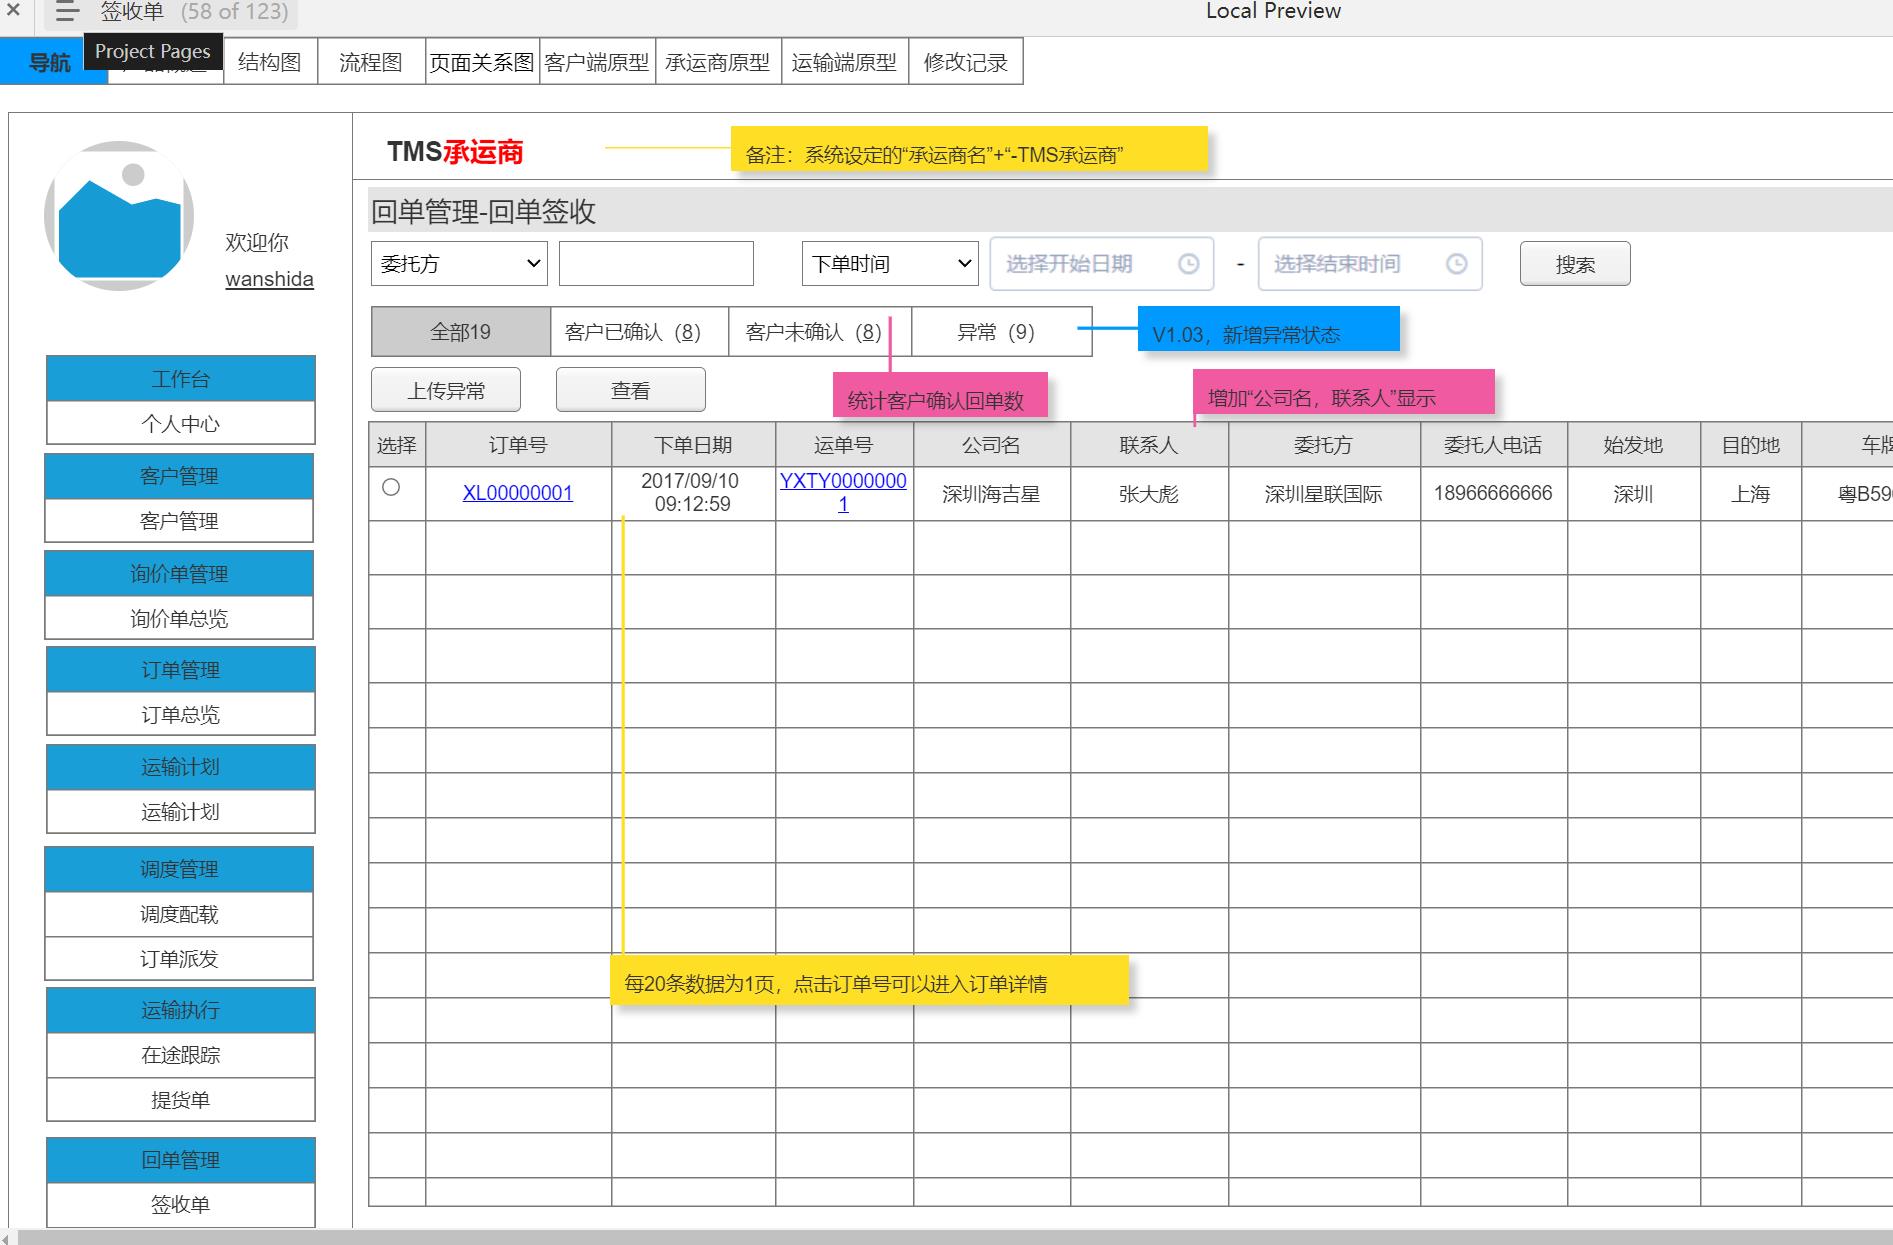Open the 下单时间 dropdown
The width and height of the screenshot is (1893, 1245).
[x=890, y=264]
